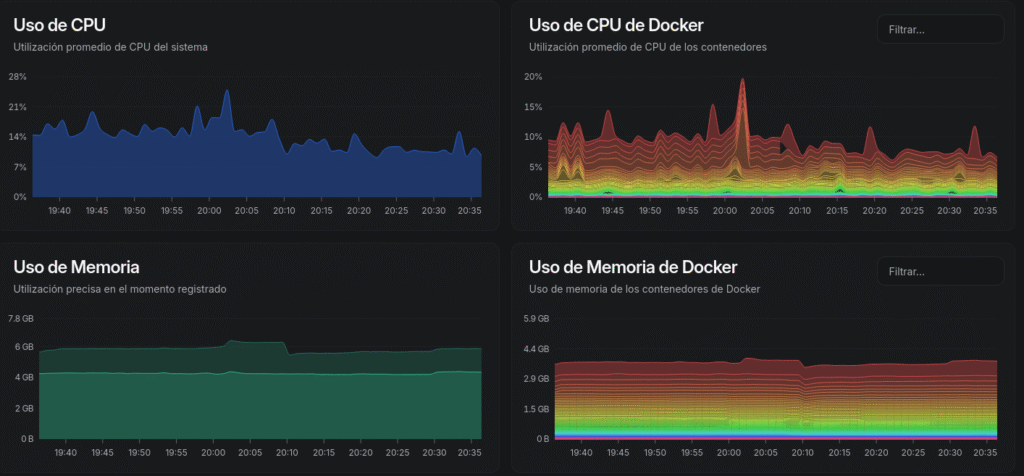The image size is (1024, 476).
Task: Click the tallest red spike in Docker CPU chart
Action: pyautogui.click(x=742, y=82)
